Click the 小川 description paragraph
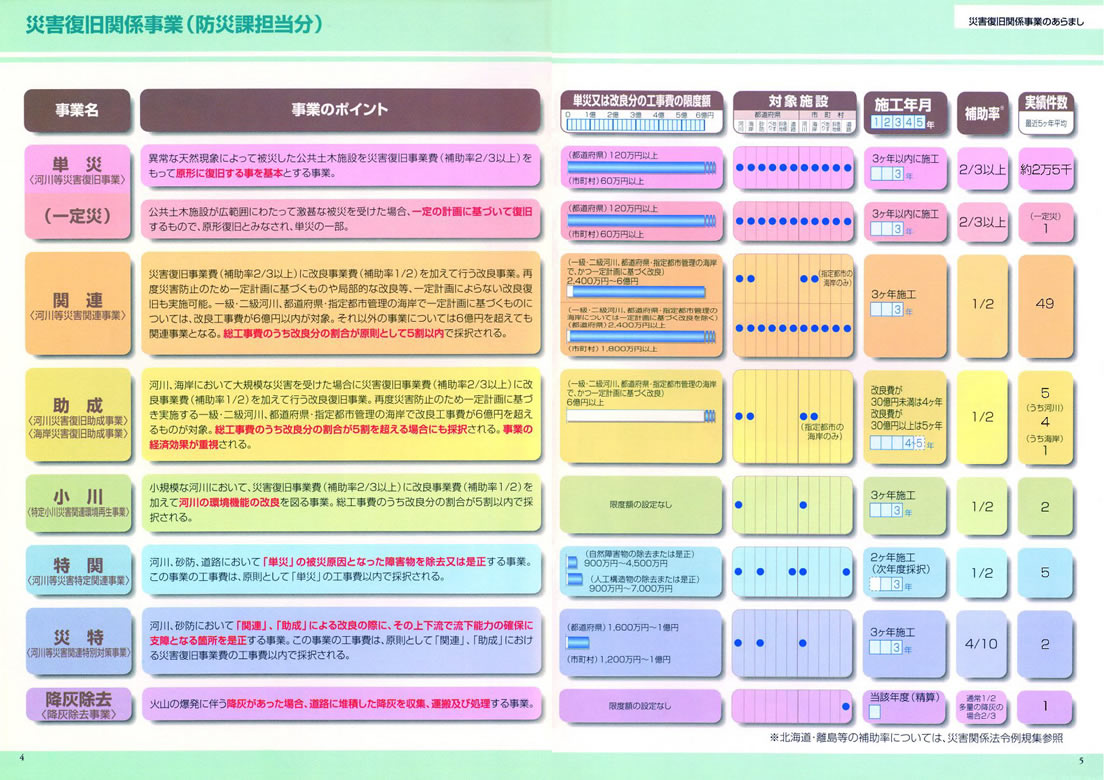The height and width of the screenshot is (780, 1105). pyautogui.click(x=340, y=502)
